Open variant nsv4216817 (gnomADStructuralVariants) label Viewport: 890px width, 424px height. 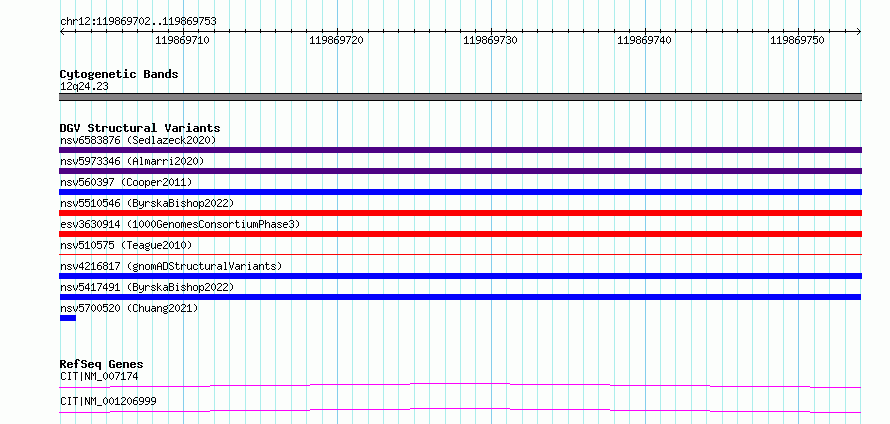click(171, 266)
